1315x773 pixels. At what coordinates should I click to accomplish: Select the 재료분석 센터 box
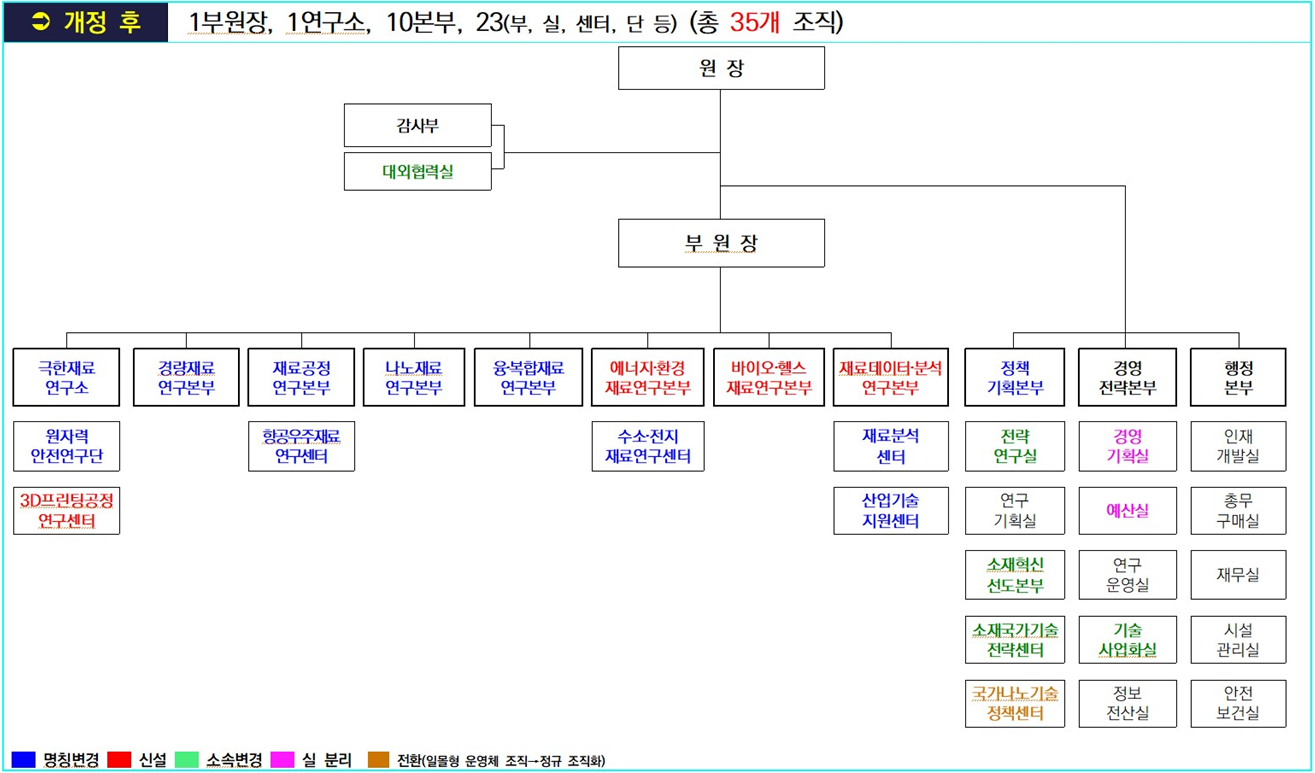890,446
